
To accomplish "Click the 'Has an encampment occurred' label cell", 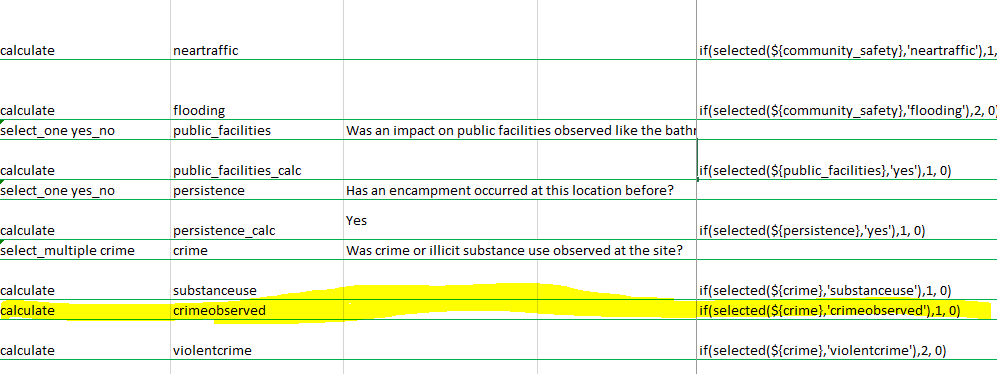I will (509, 190).
